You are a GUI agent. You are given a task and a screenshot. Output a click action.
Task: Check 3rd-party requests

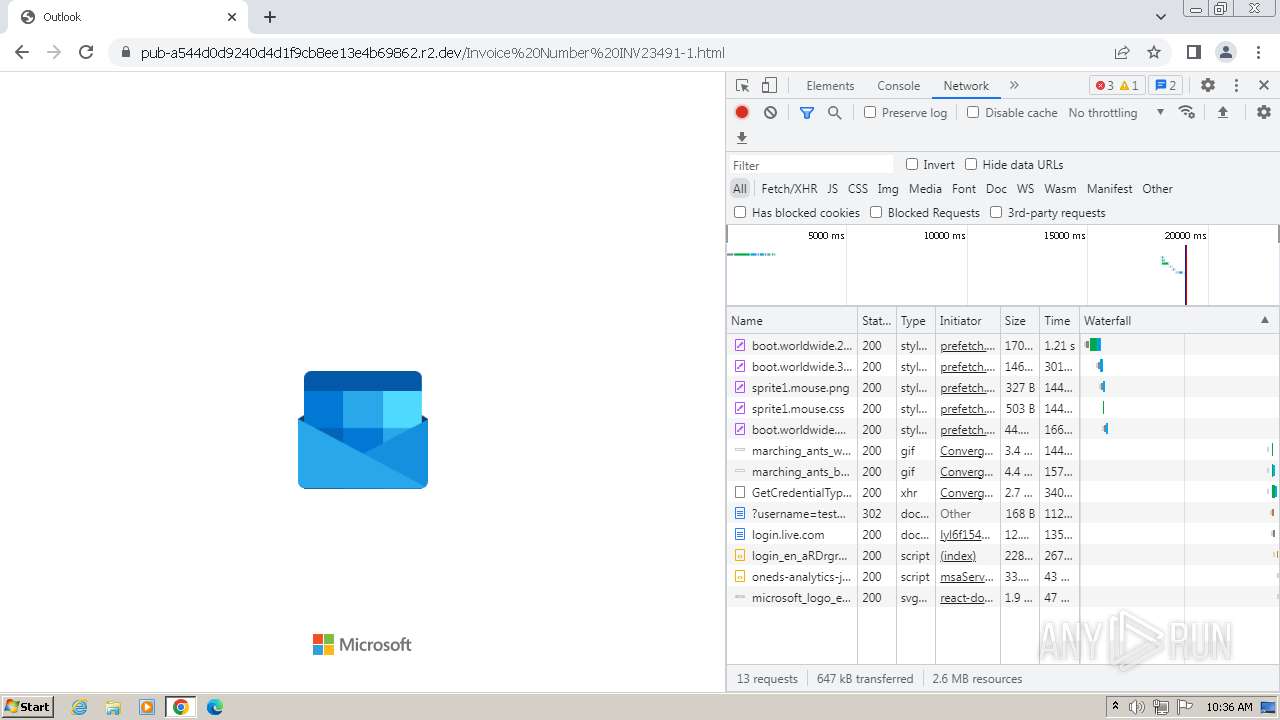996,212
